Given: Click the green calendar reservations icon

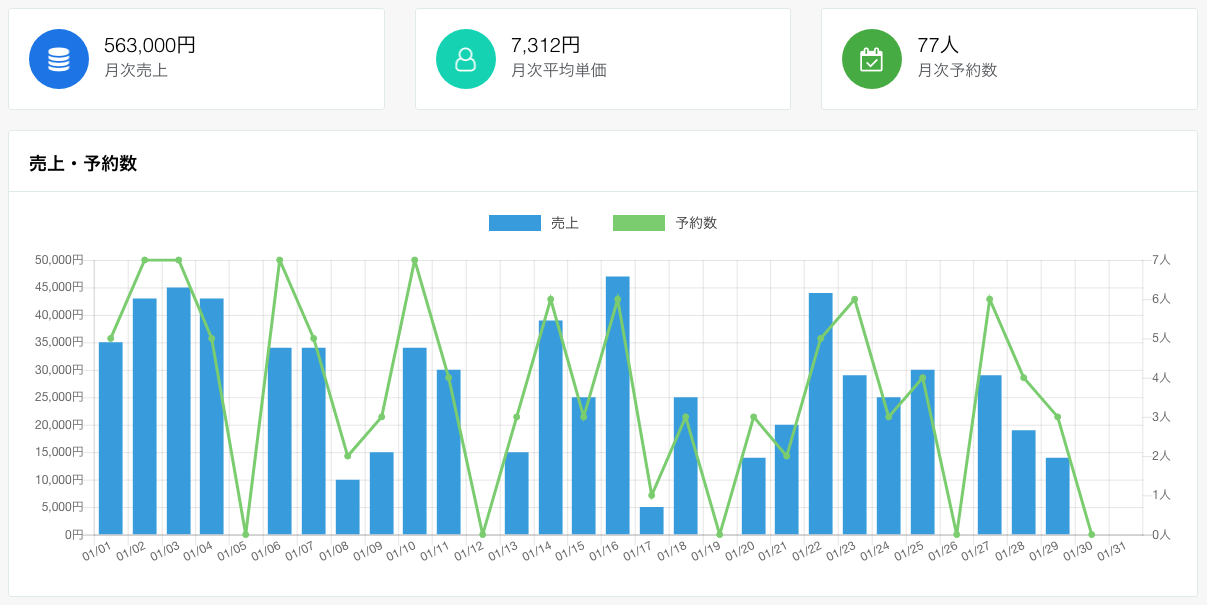Looking at the screenshot, I should pos(871,59).
